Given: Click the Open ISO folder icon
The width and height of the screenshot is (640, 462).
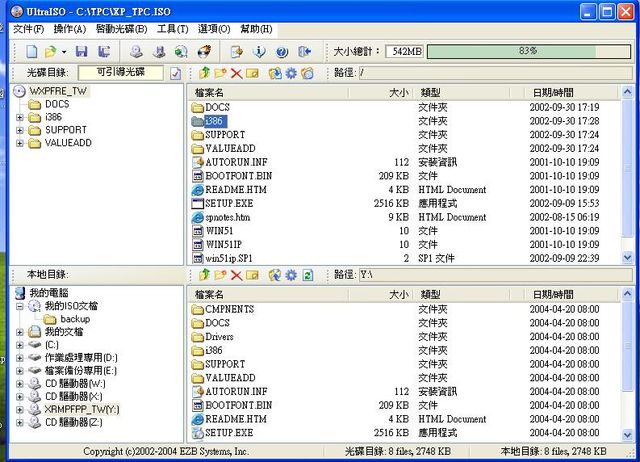Looking at the screenshot, I should [x=51, y=51].
